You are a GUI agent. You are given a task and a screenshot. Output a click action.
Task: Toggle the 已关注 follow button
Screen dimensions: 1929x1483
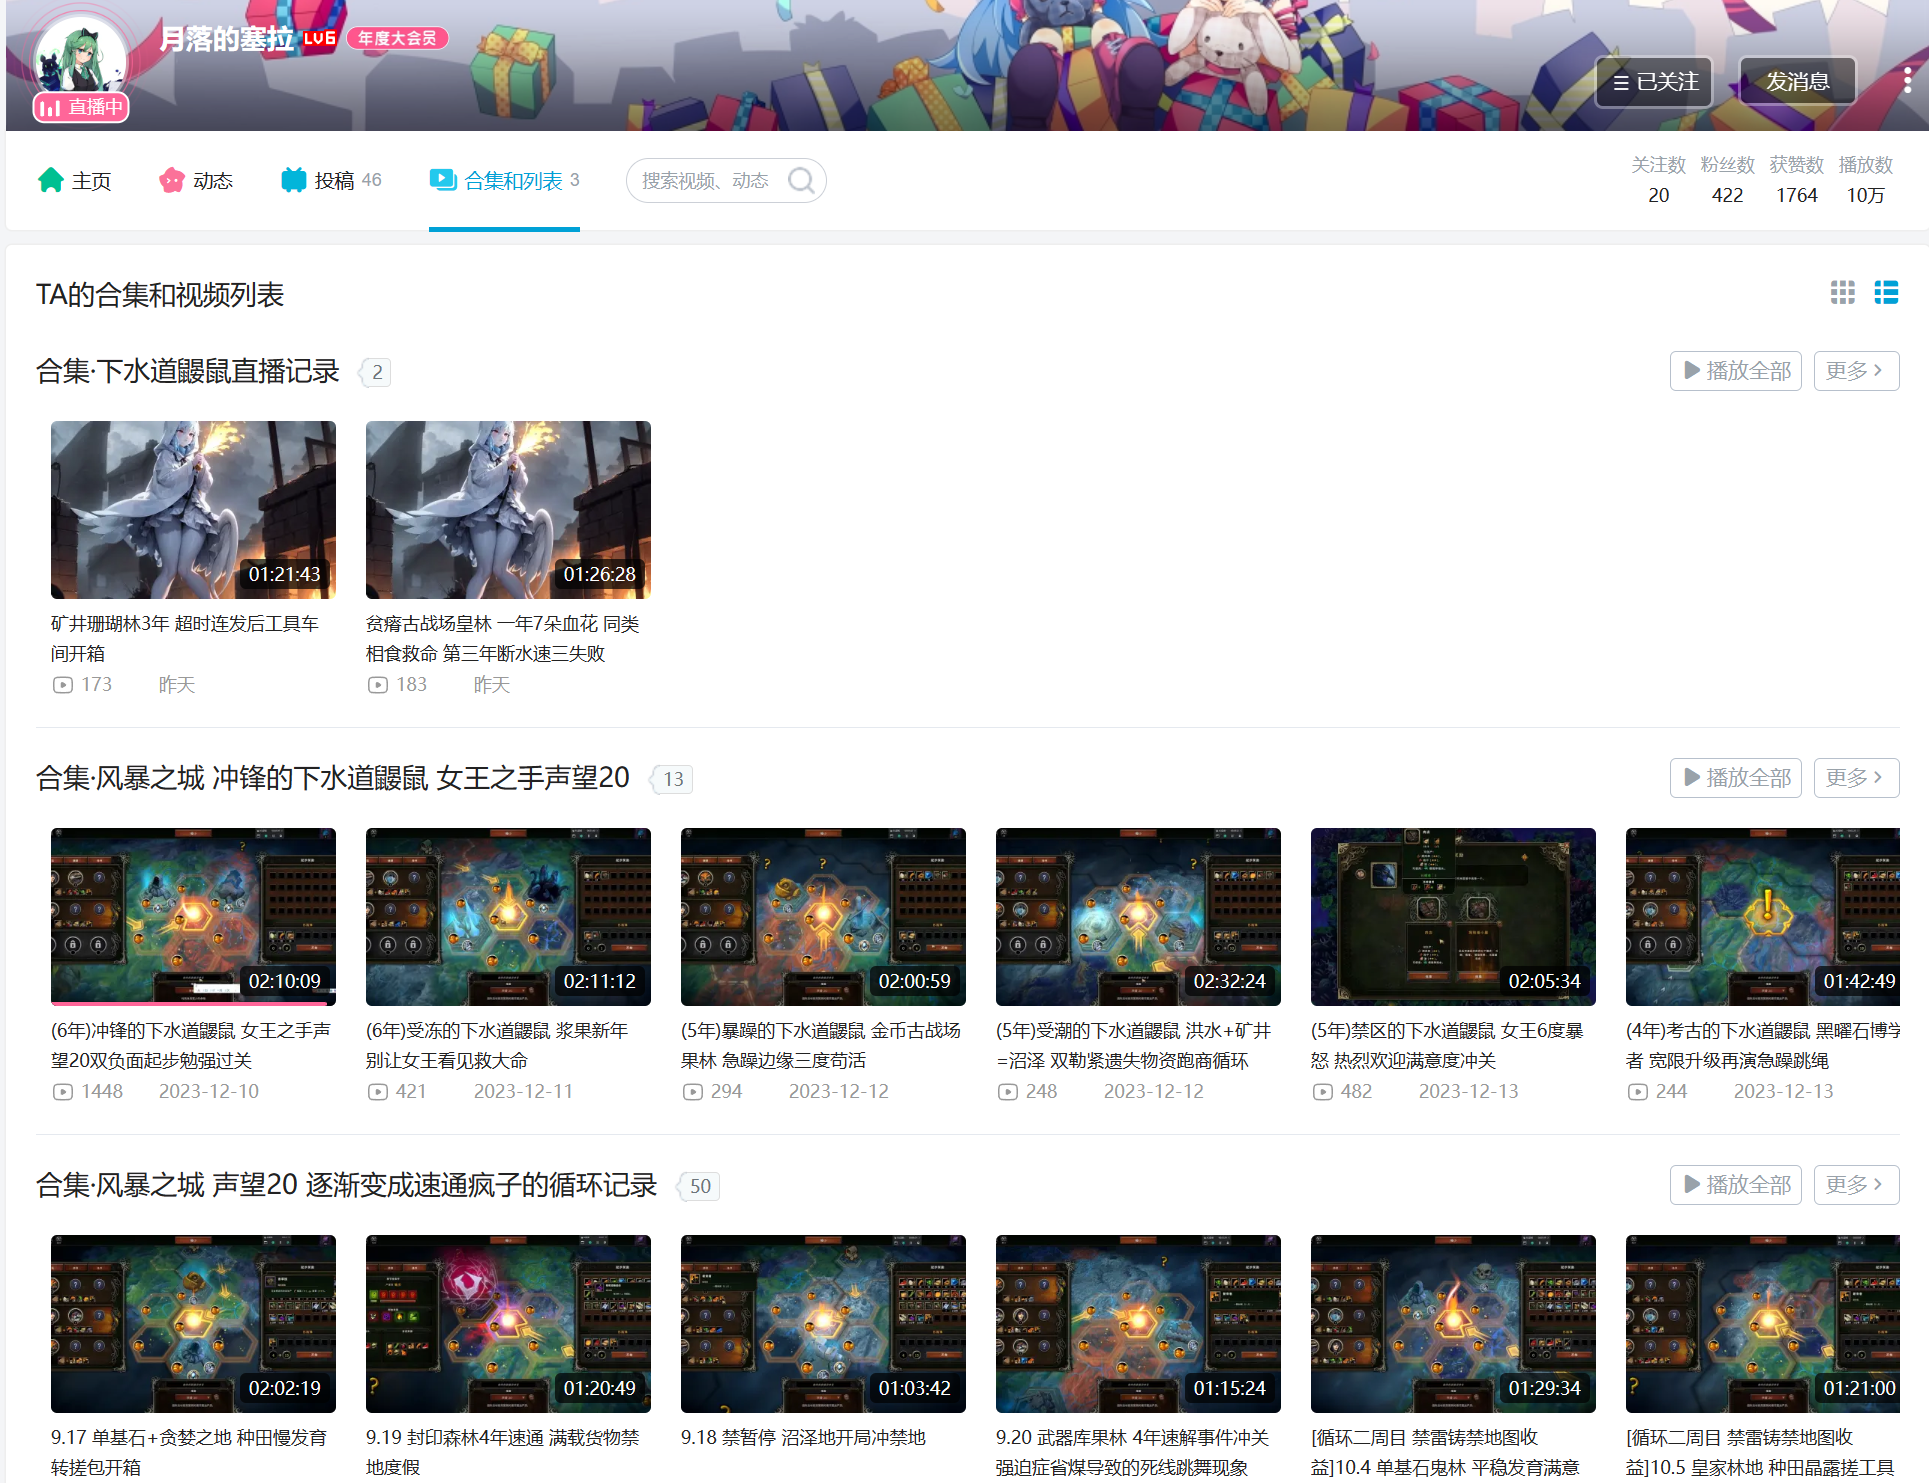pos(1655,82)
